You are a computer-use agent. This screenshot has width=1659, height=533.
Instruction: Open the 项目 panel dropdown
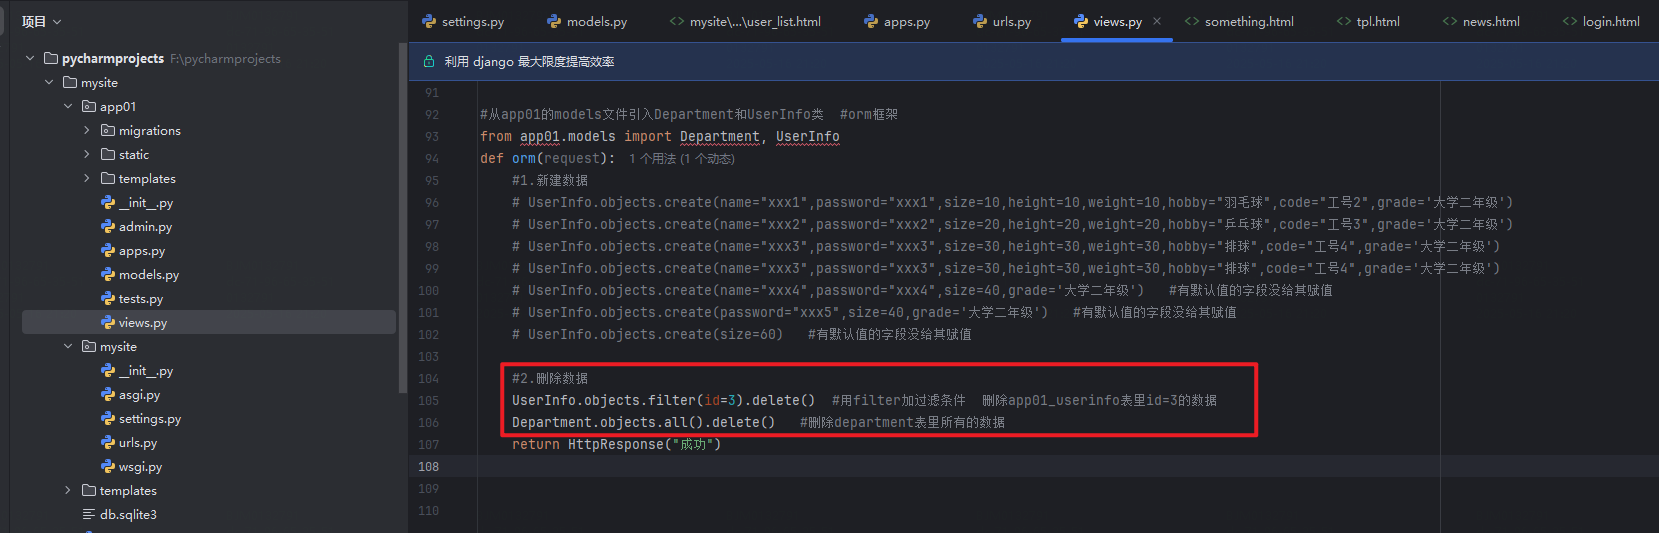(41, 21)
